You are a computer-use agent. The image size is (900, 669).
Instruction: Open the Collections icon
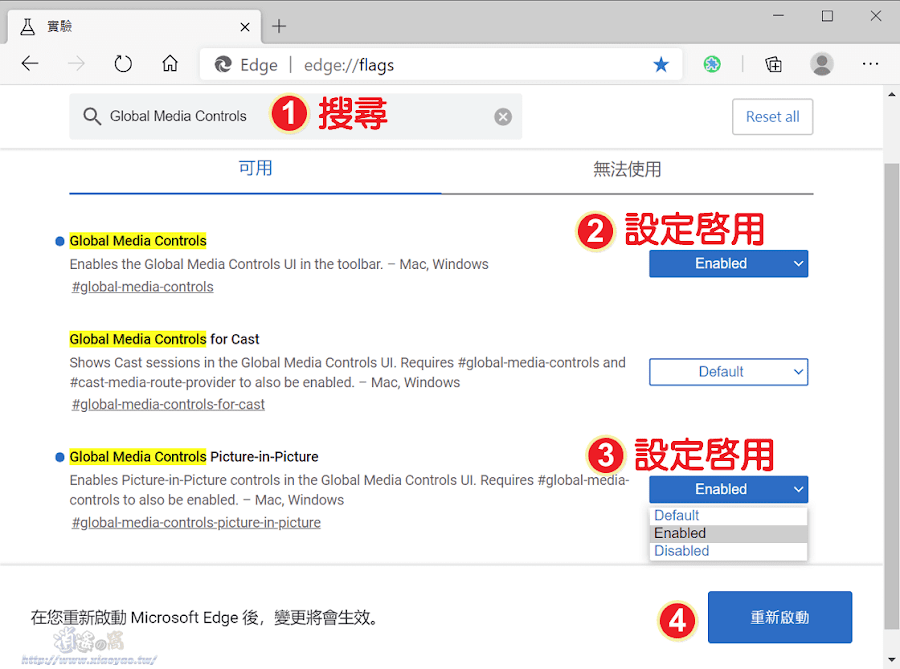[773, 64]
